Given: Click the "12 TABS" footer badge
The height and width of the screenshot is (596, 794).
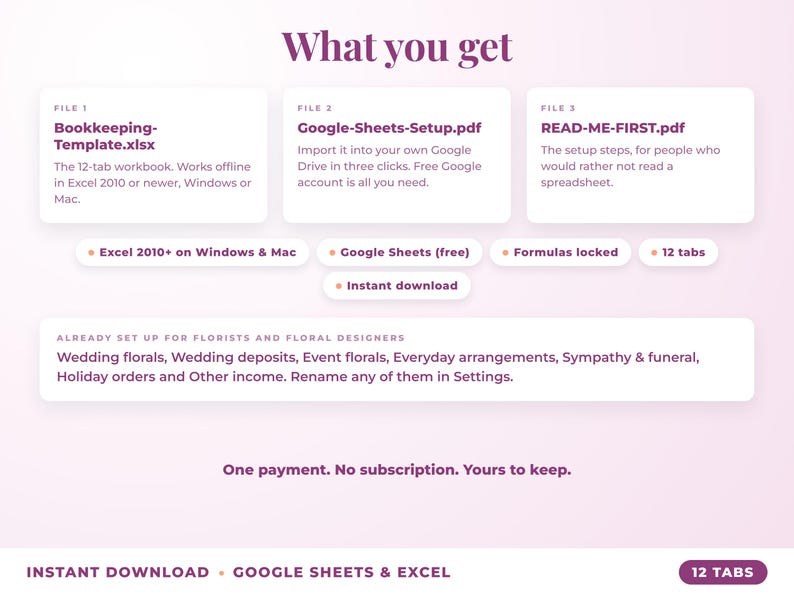Looking at the screenshot, I should coord(723,572).
